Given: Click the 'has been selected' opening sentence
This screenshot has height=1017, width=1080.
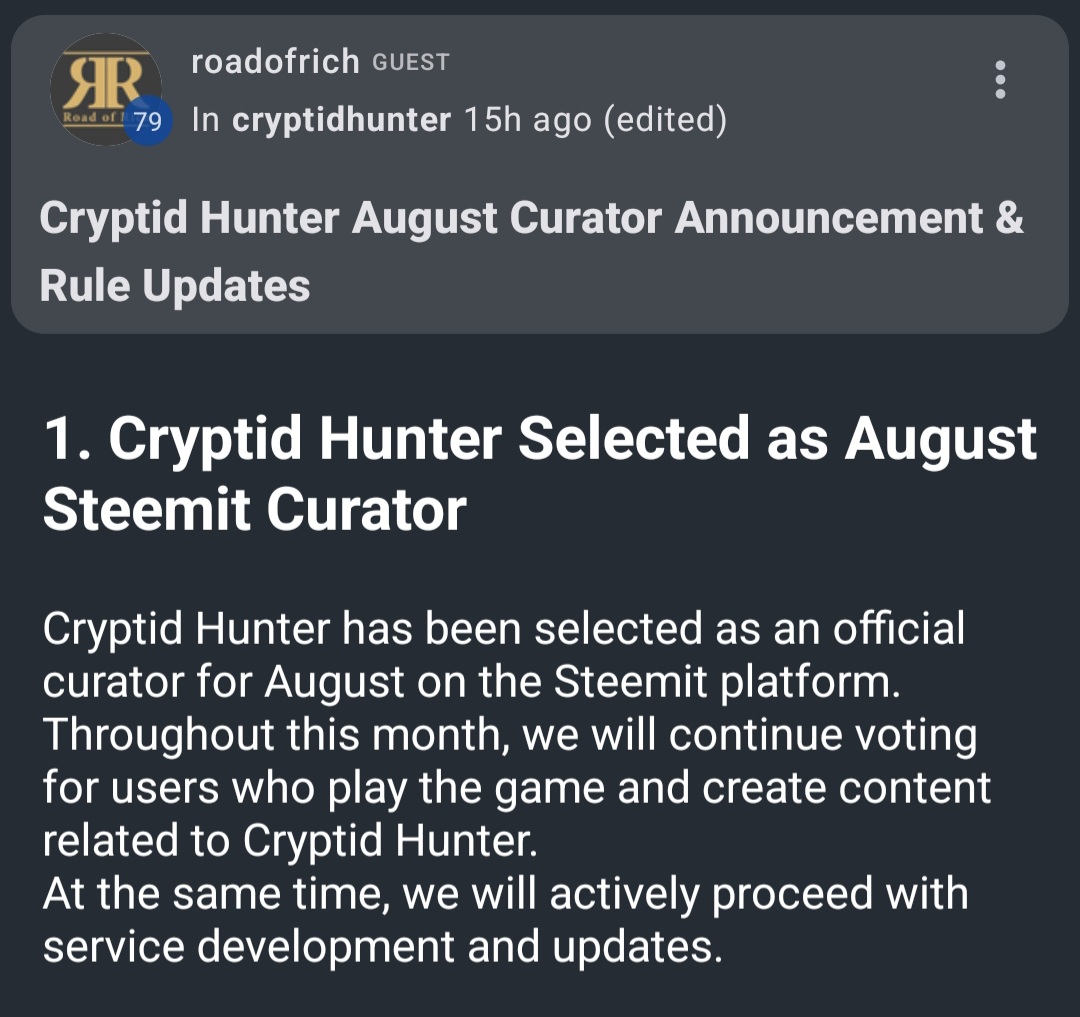Looking at the screenshot, I should click(503, 629).
